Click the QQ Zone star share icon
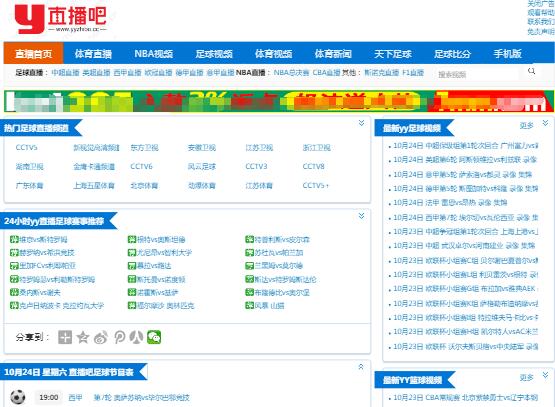 [83, 337]
